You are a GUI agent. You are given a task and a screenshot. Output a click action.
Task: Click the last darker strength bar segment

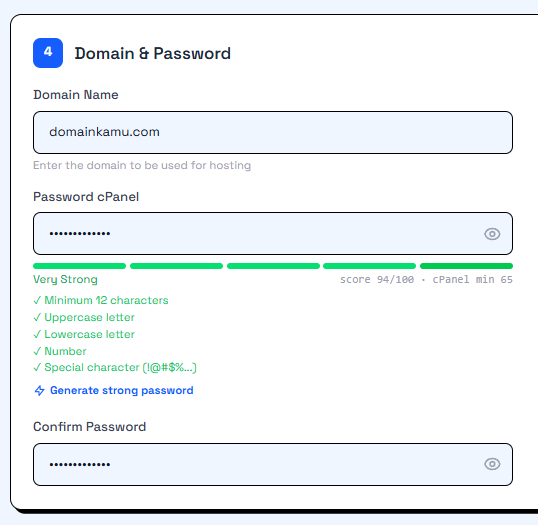pos(466,266)
